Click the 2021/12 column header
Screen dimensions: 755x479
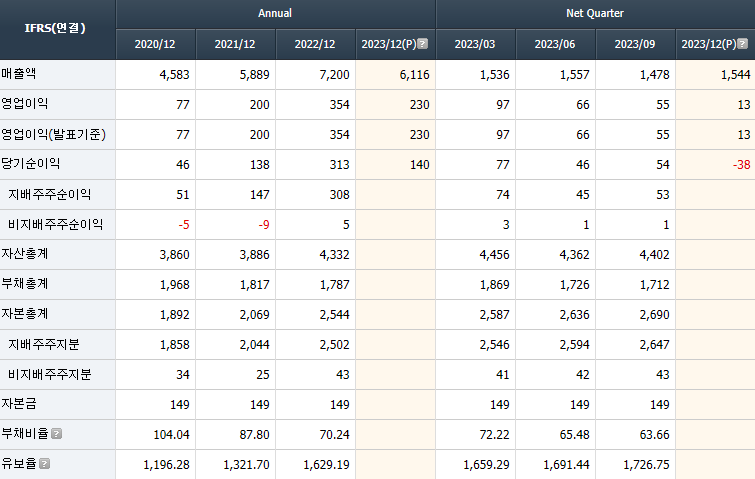pyautogui.click(x=235, y=44)
